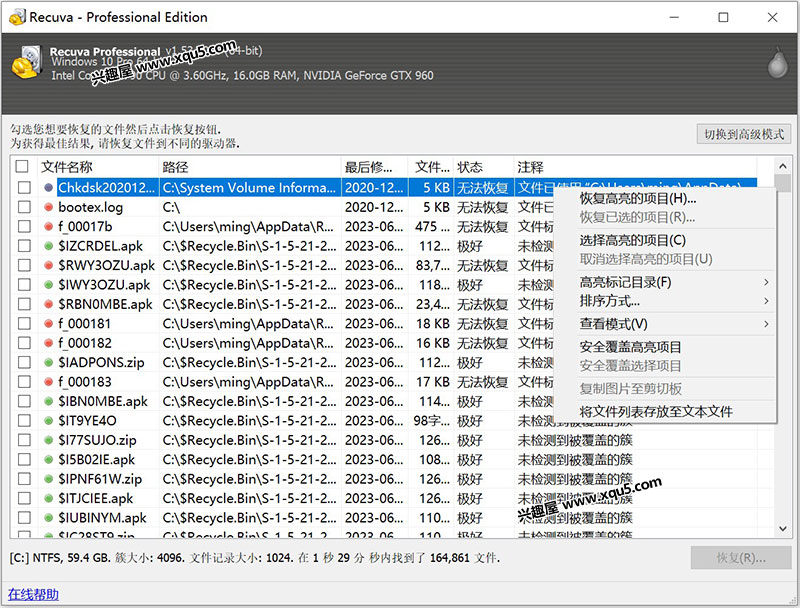
Task: Expand the 排序方式 submenu arrow
Action: point(766,301)
